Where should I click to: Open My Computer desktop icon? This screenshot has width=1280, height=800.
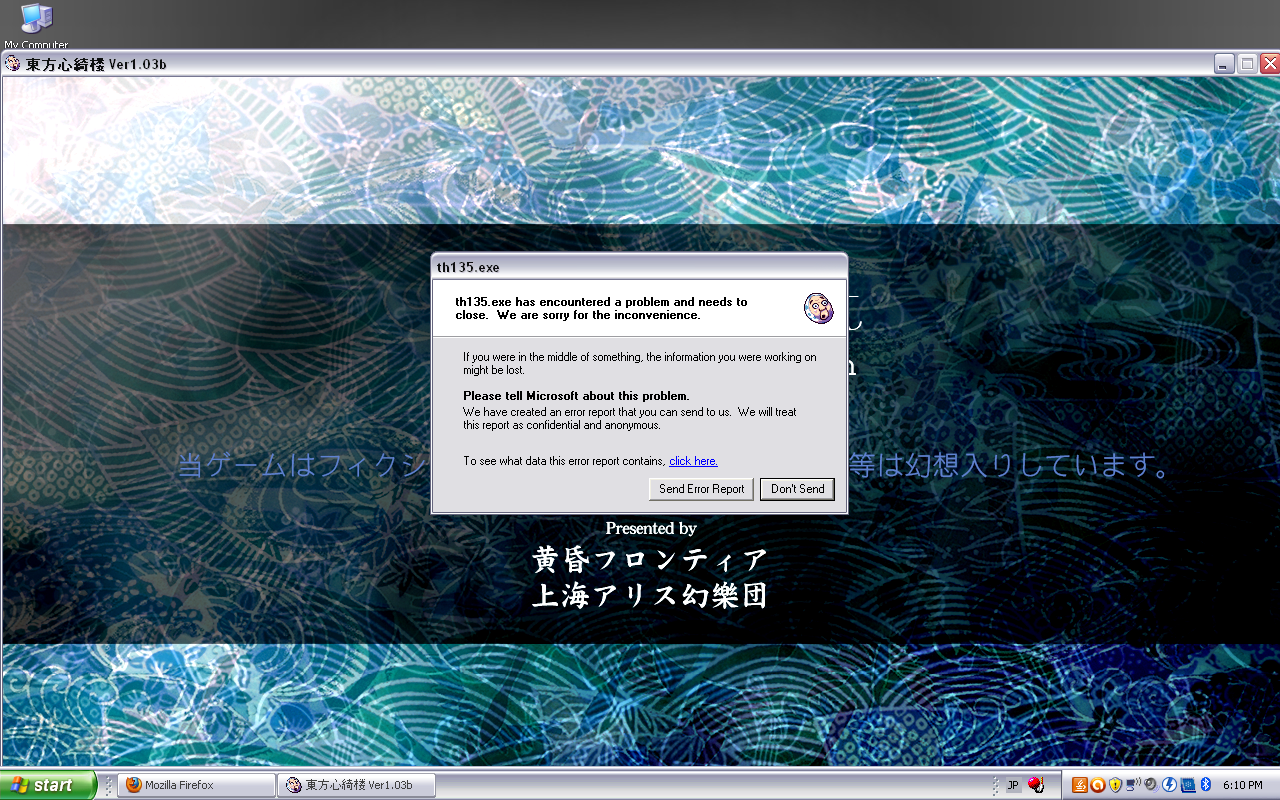[x=36, y=25]
